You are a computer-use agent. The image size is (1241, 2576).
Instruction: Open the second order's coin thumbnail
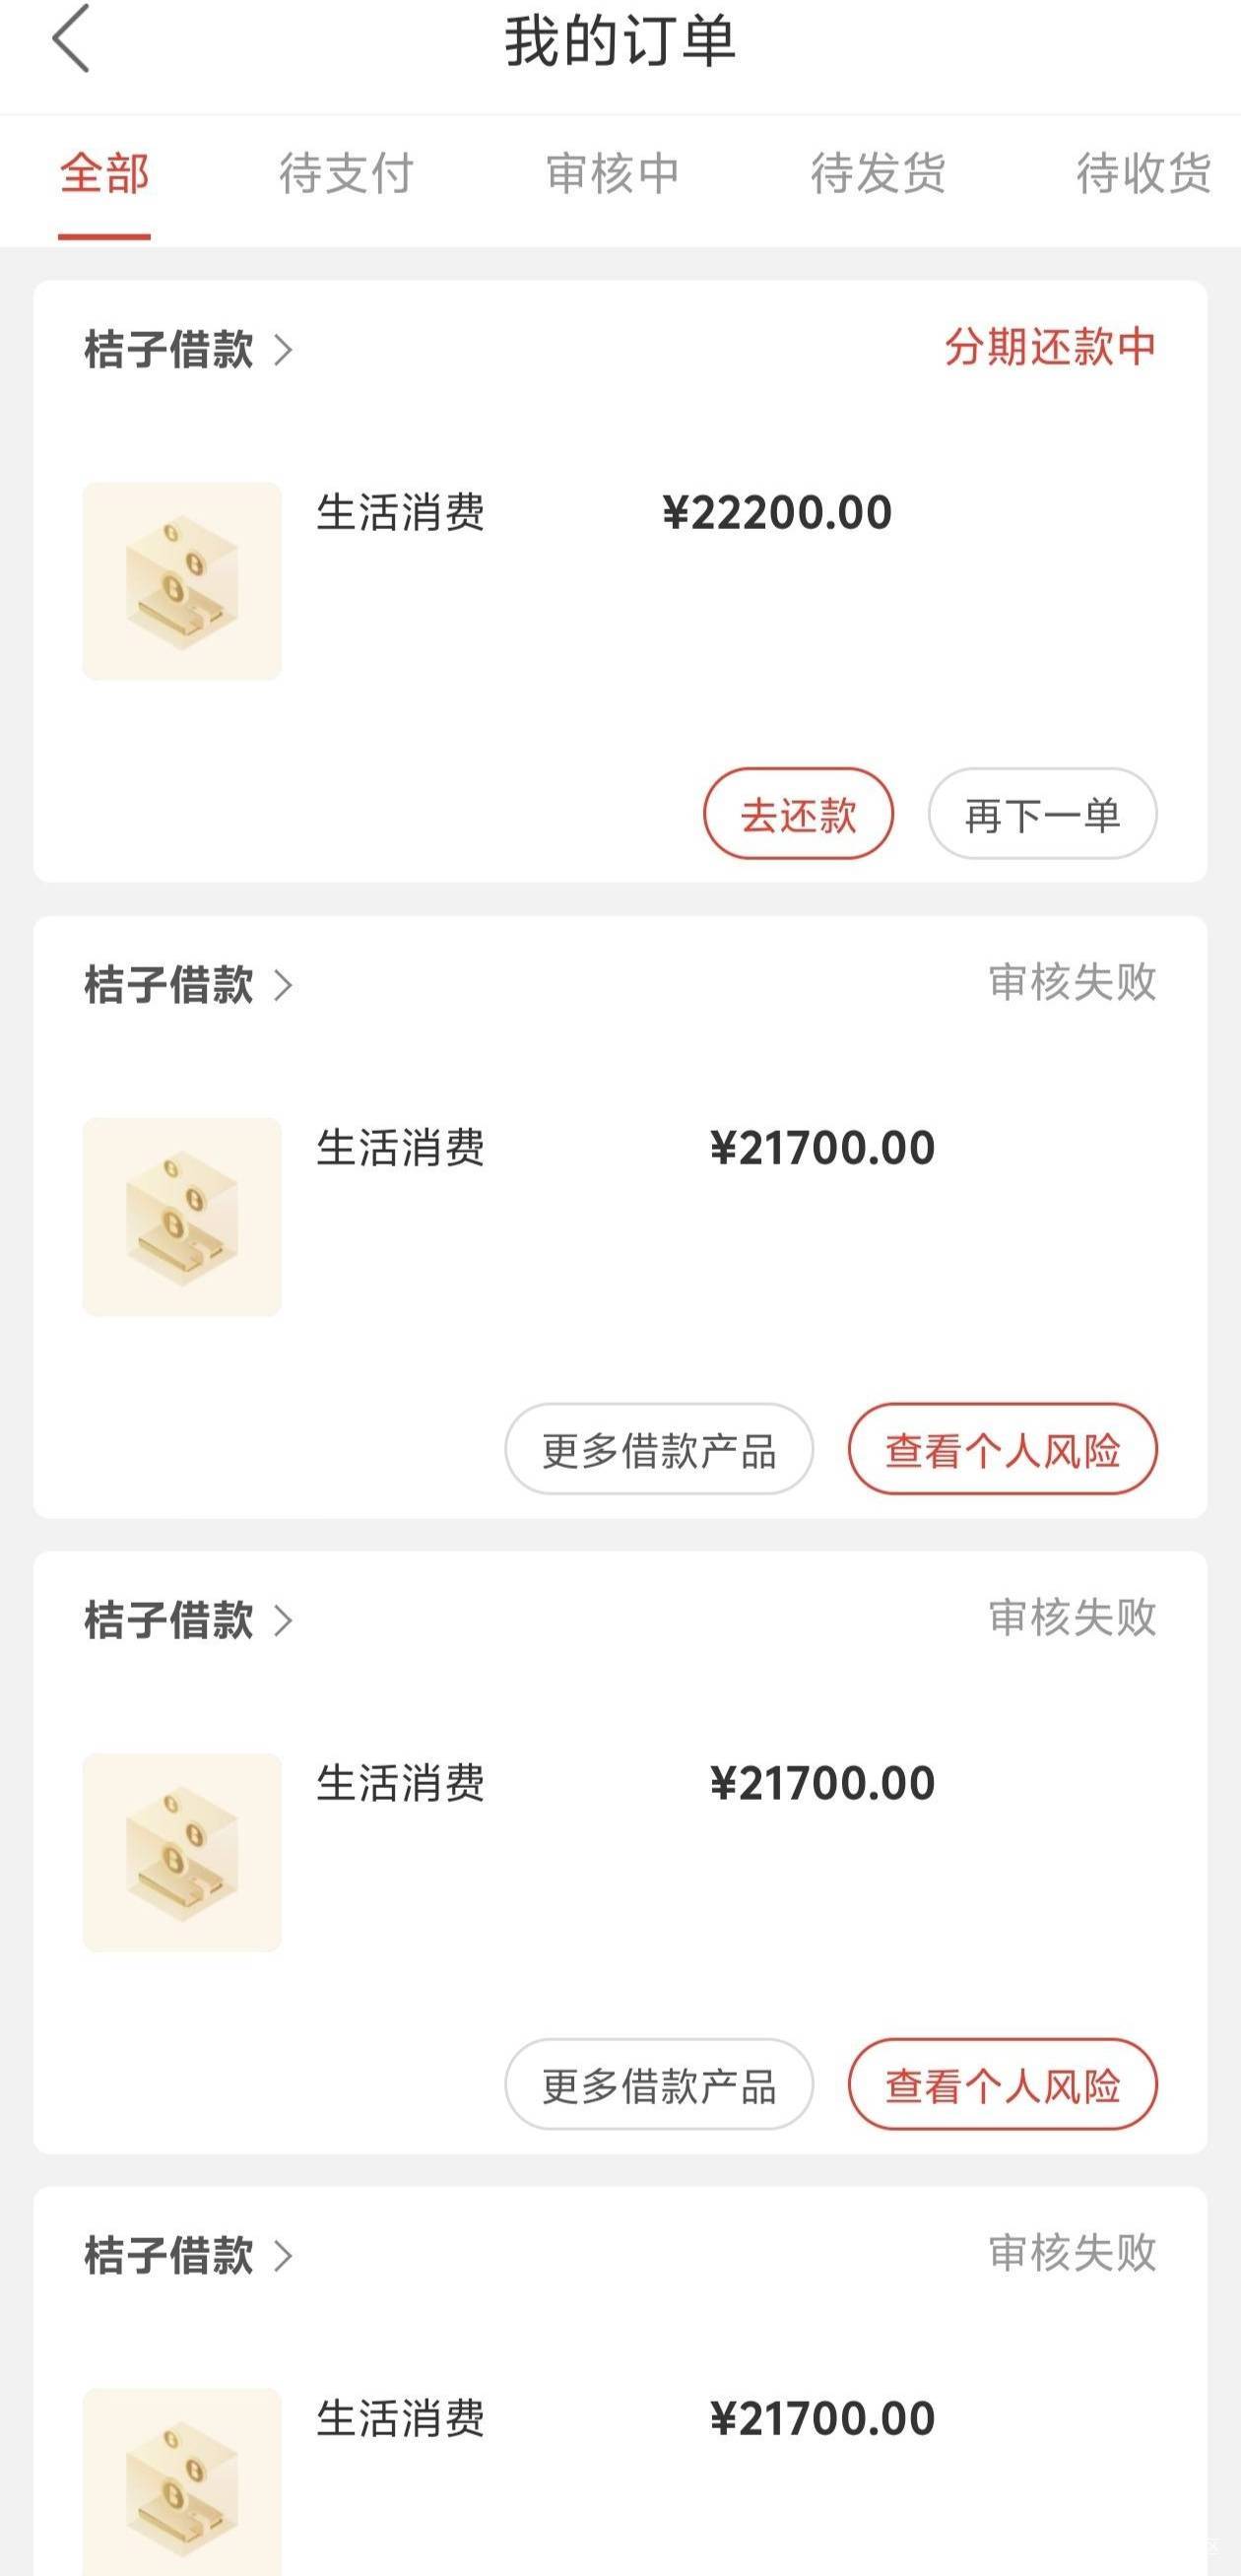pos(182,1216)
